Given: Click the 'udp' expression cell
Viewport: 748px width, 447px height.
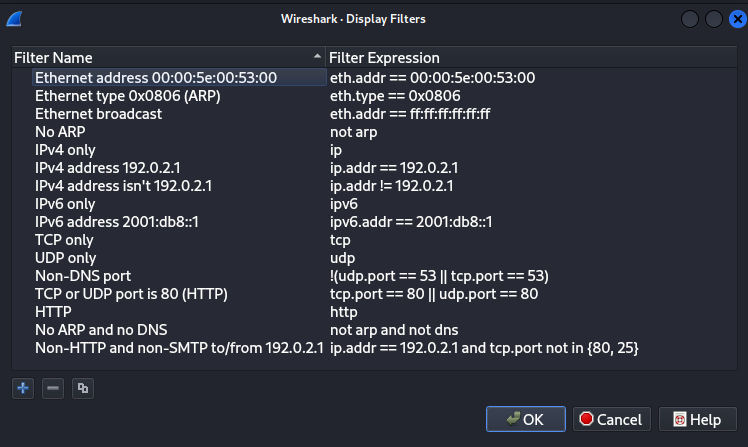Looking at the screenshot, I should pos(343,258).
